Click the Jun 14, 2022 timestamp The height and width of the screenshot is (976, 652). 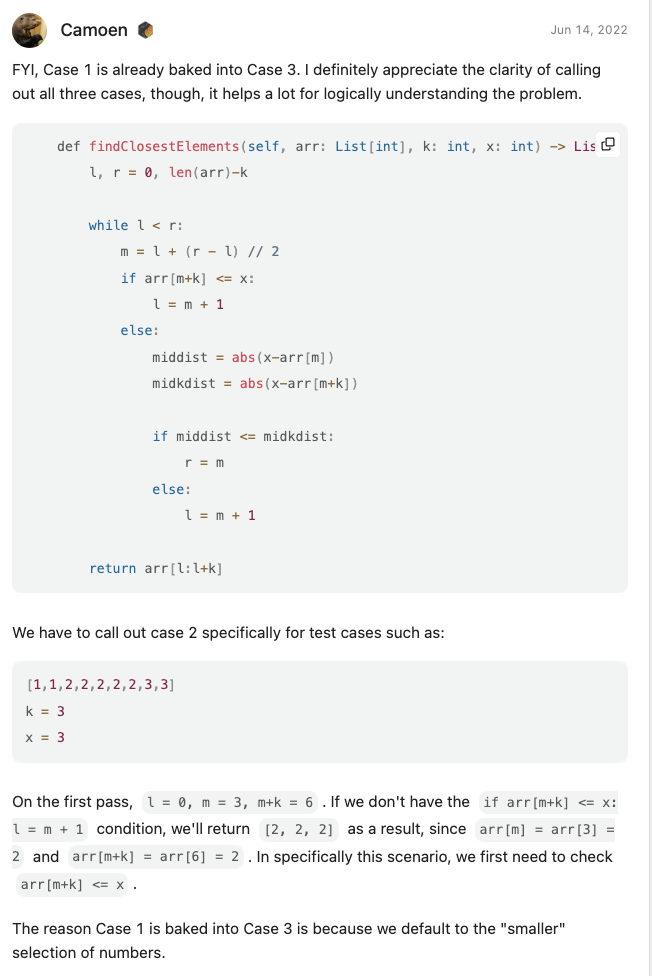click(x=588, y=30)
